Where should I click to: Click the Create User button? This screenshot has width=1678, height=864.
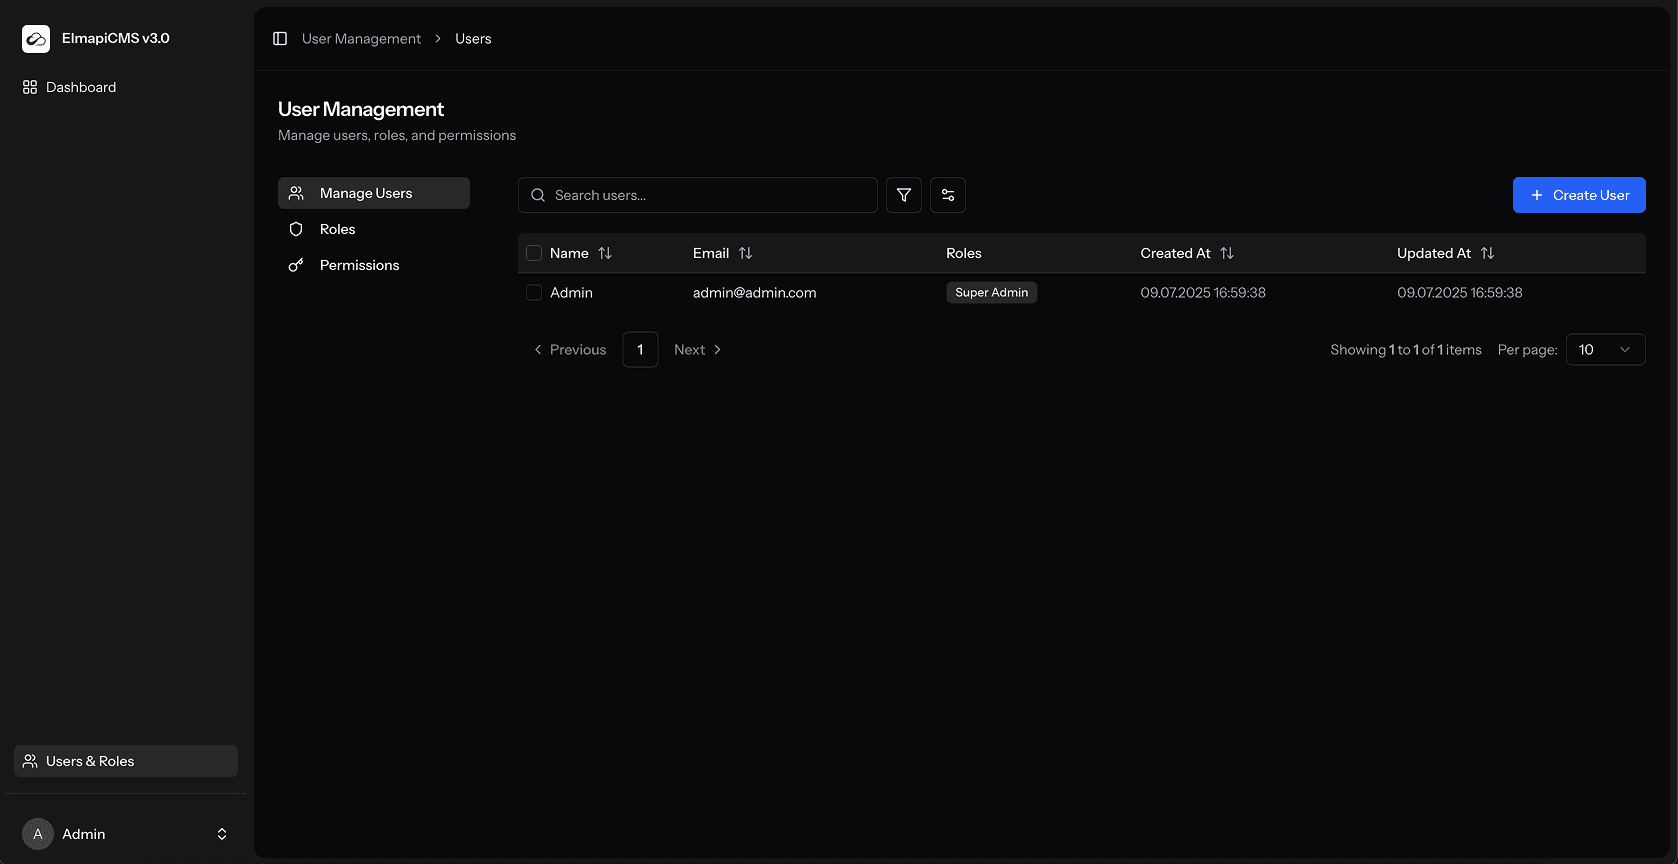pos(1579,195)
